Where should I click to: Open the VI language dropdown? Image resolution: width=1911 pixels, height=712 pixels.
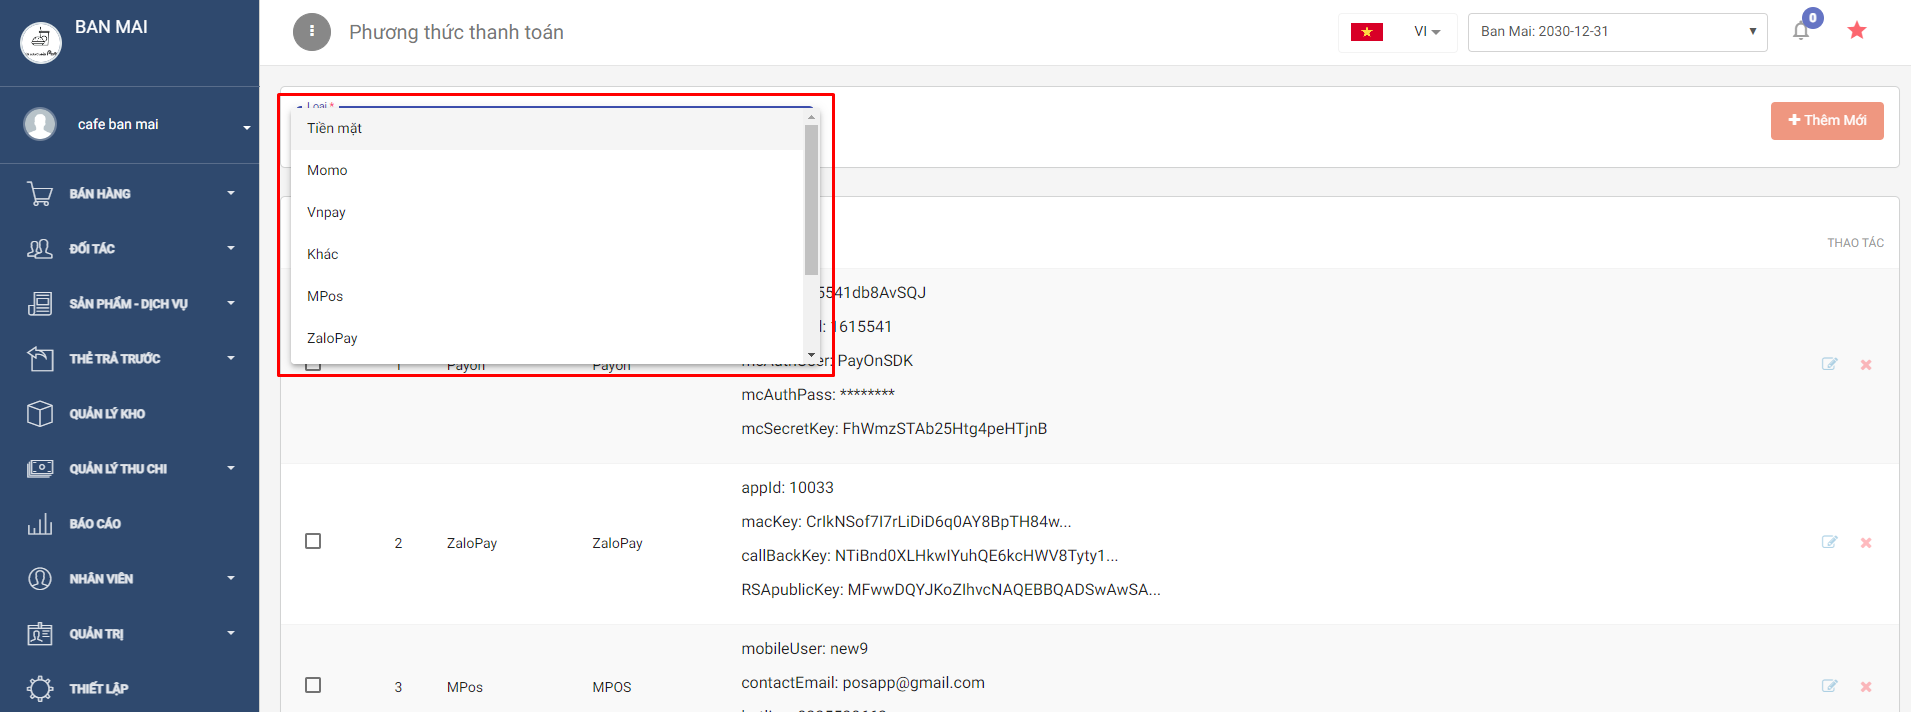(1426, 32)
